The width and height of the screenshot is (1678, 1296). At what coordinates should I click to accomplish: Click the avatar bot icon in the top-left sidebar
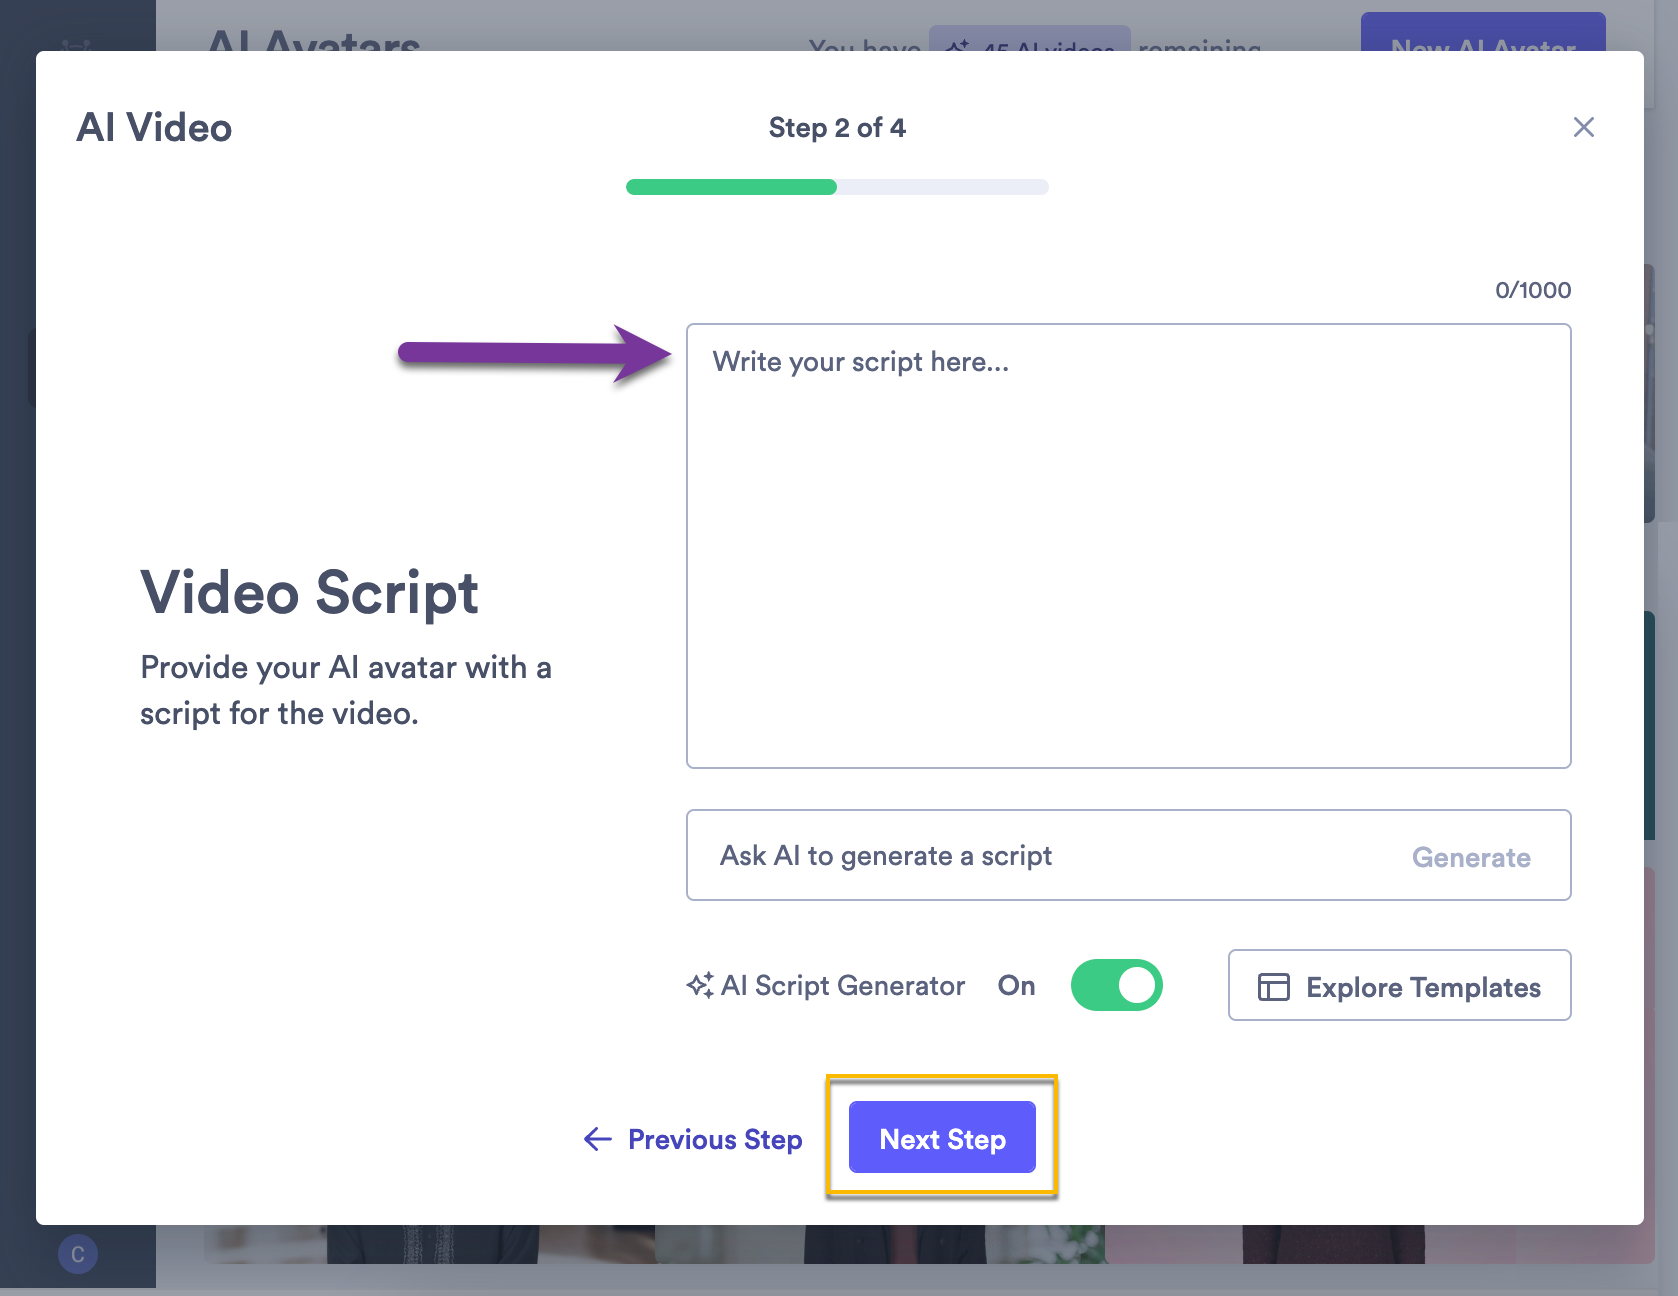point(78,42)
